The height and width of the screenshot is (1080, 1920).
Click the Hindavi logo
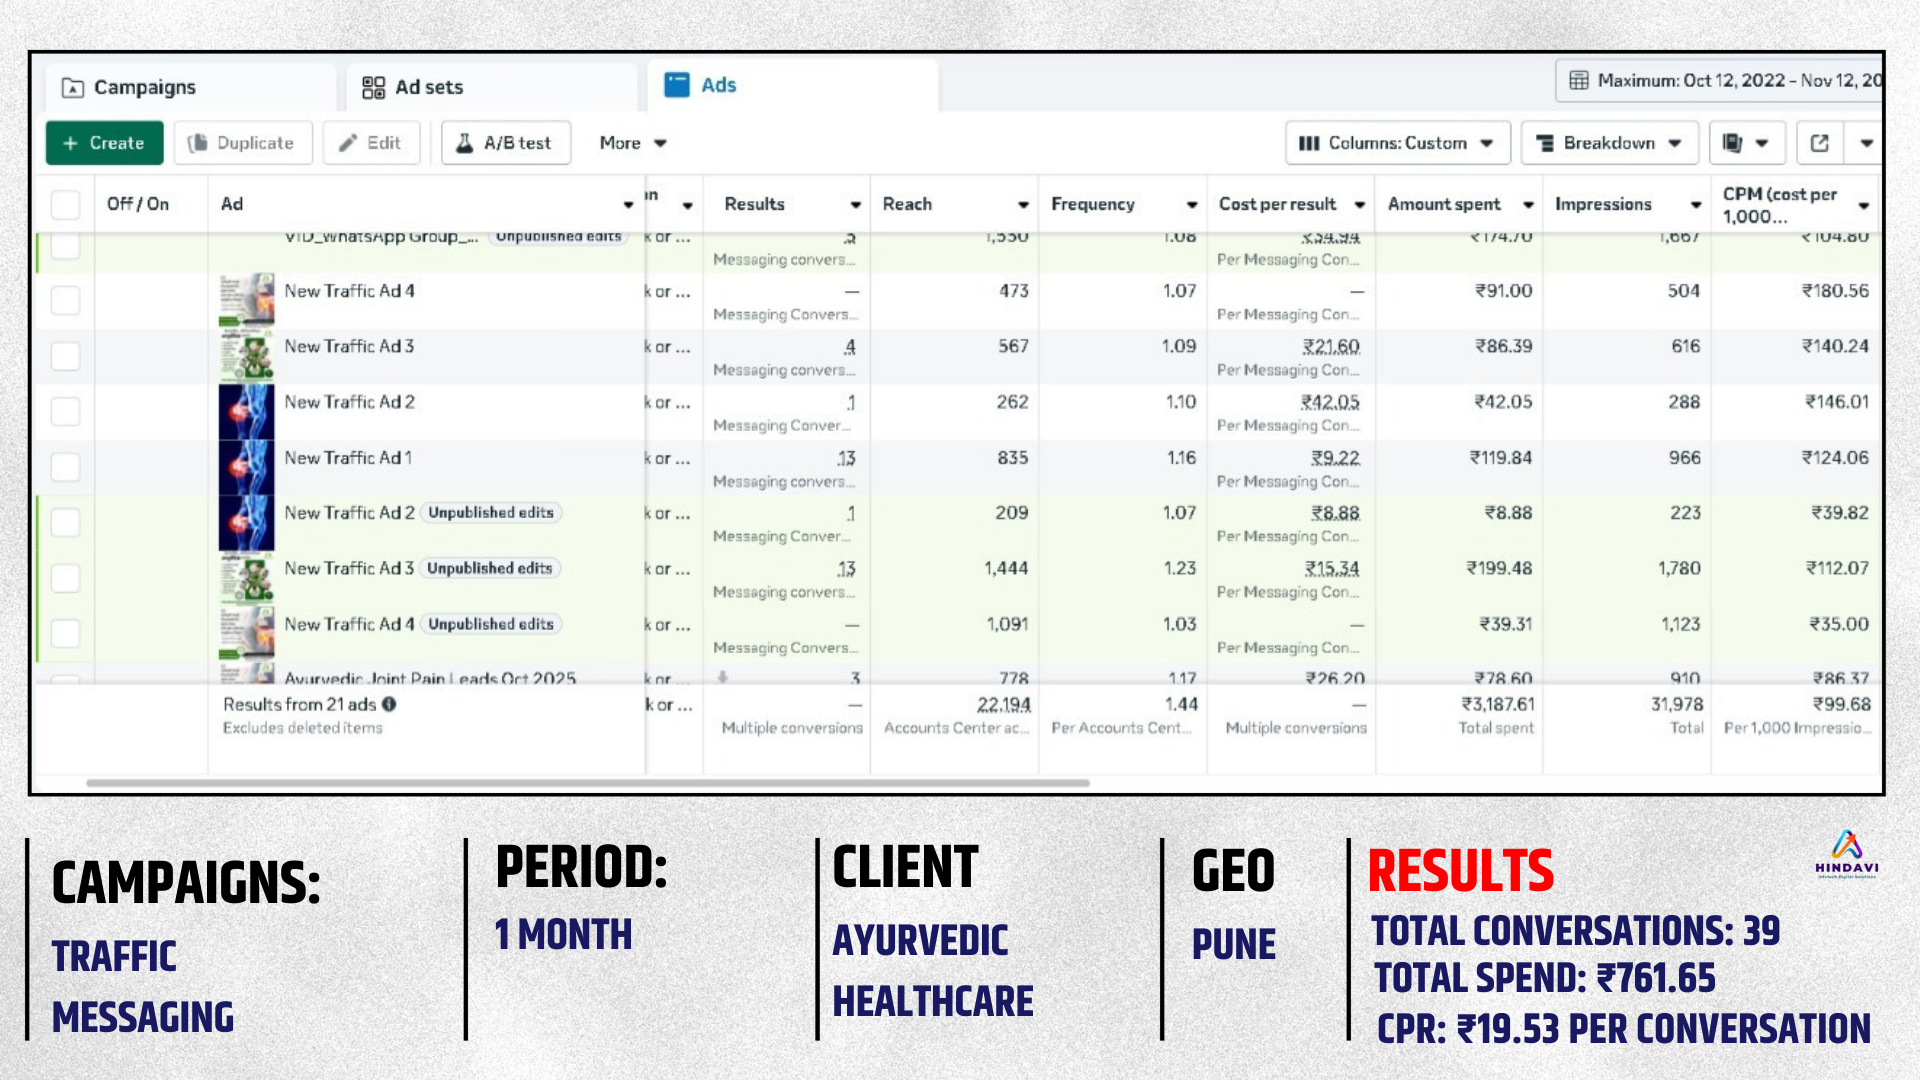click(1846, 853)
